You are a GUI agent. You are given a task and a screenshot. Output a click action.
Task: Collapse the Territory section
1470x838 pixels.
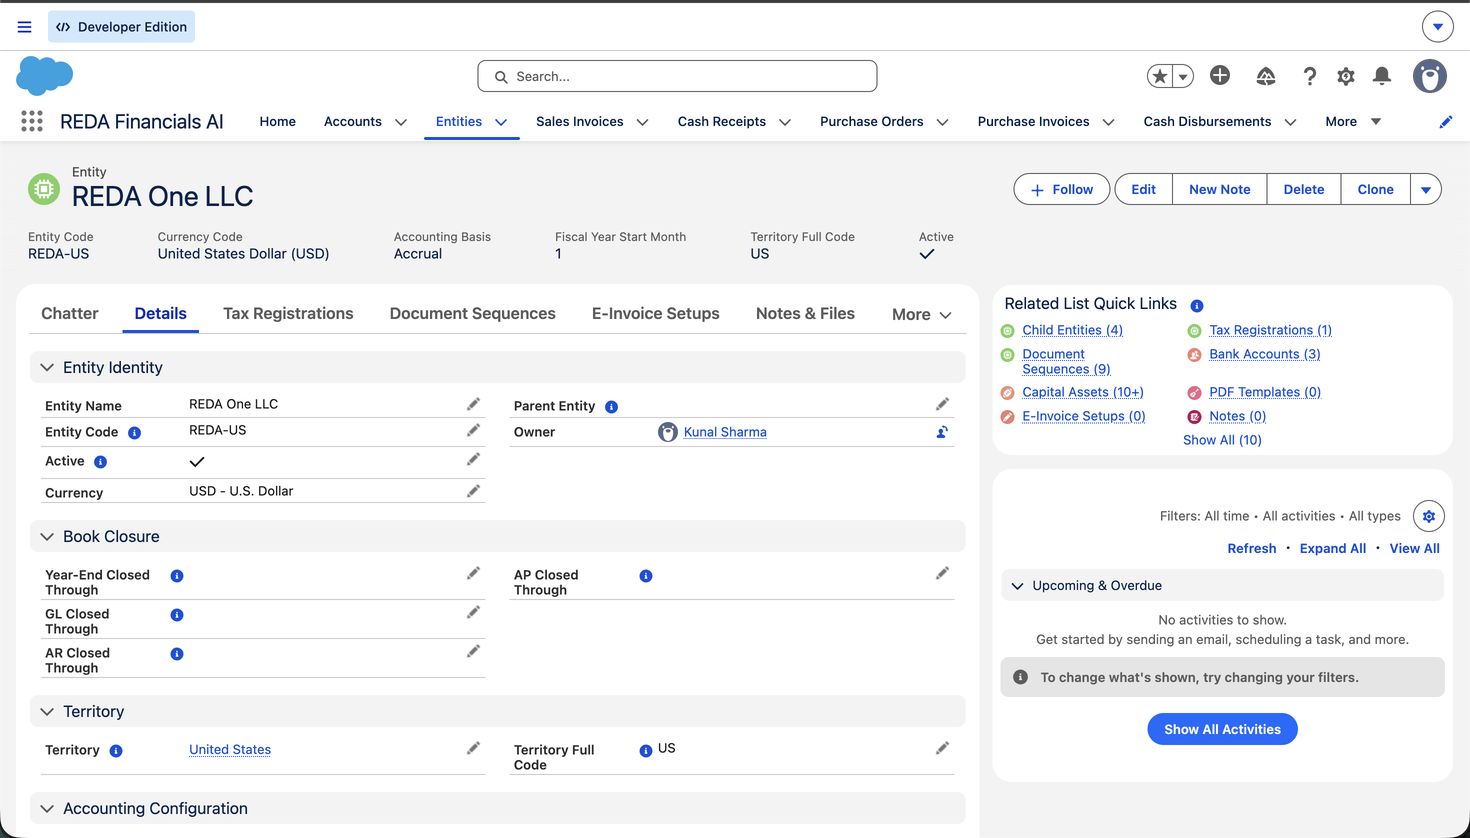[x=47, y=712]
